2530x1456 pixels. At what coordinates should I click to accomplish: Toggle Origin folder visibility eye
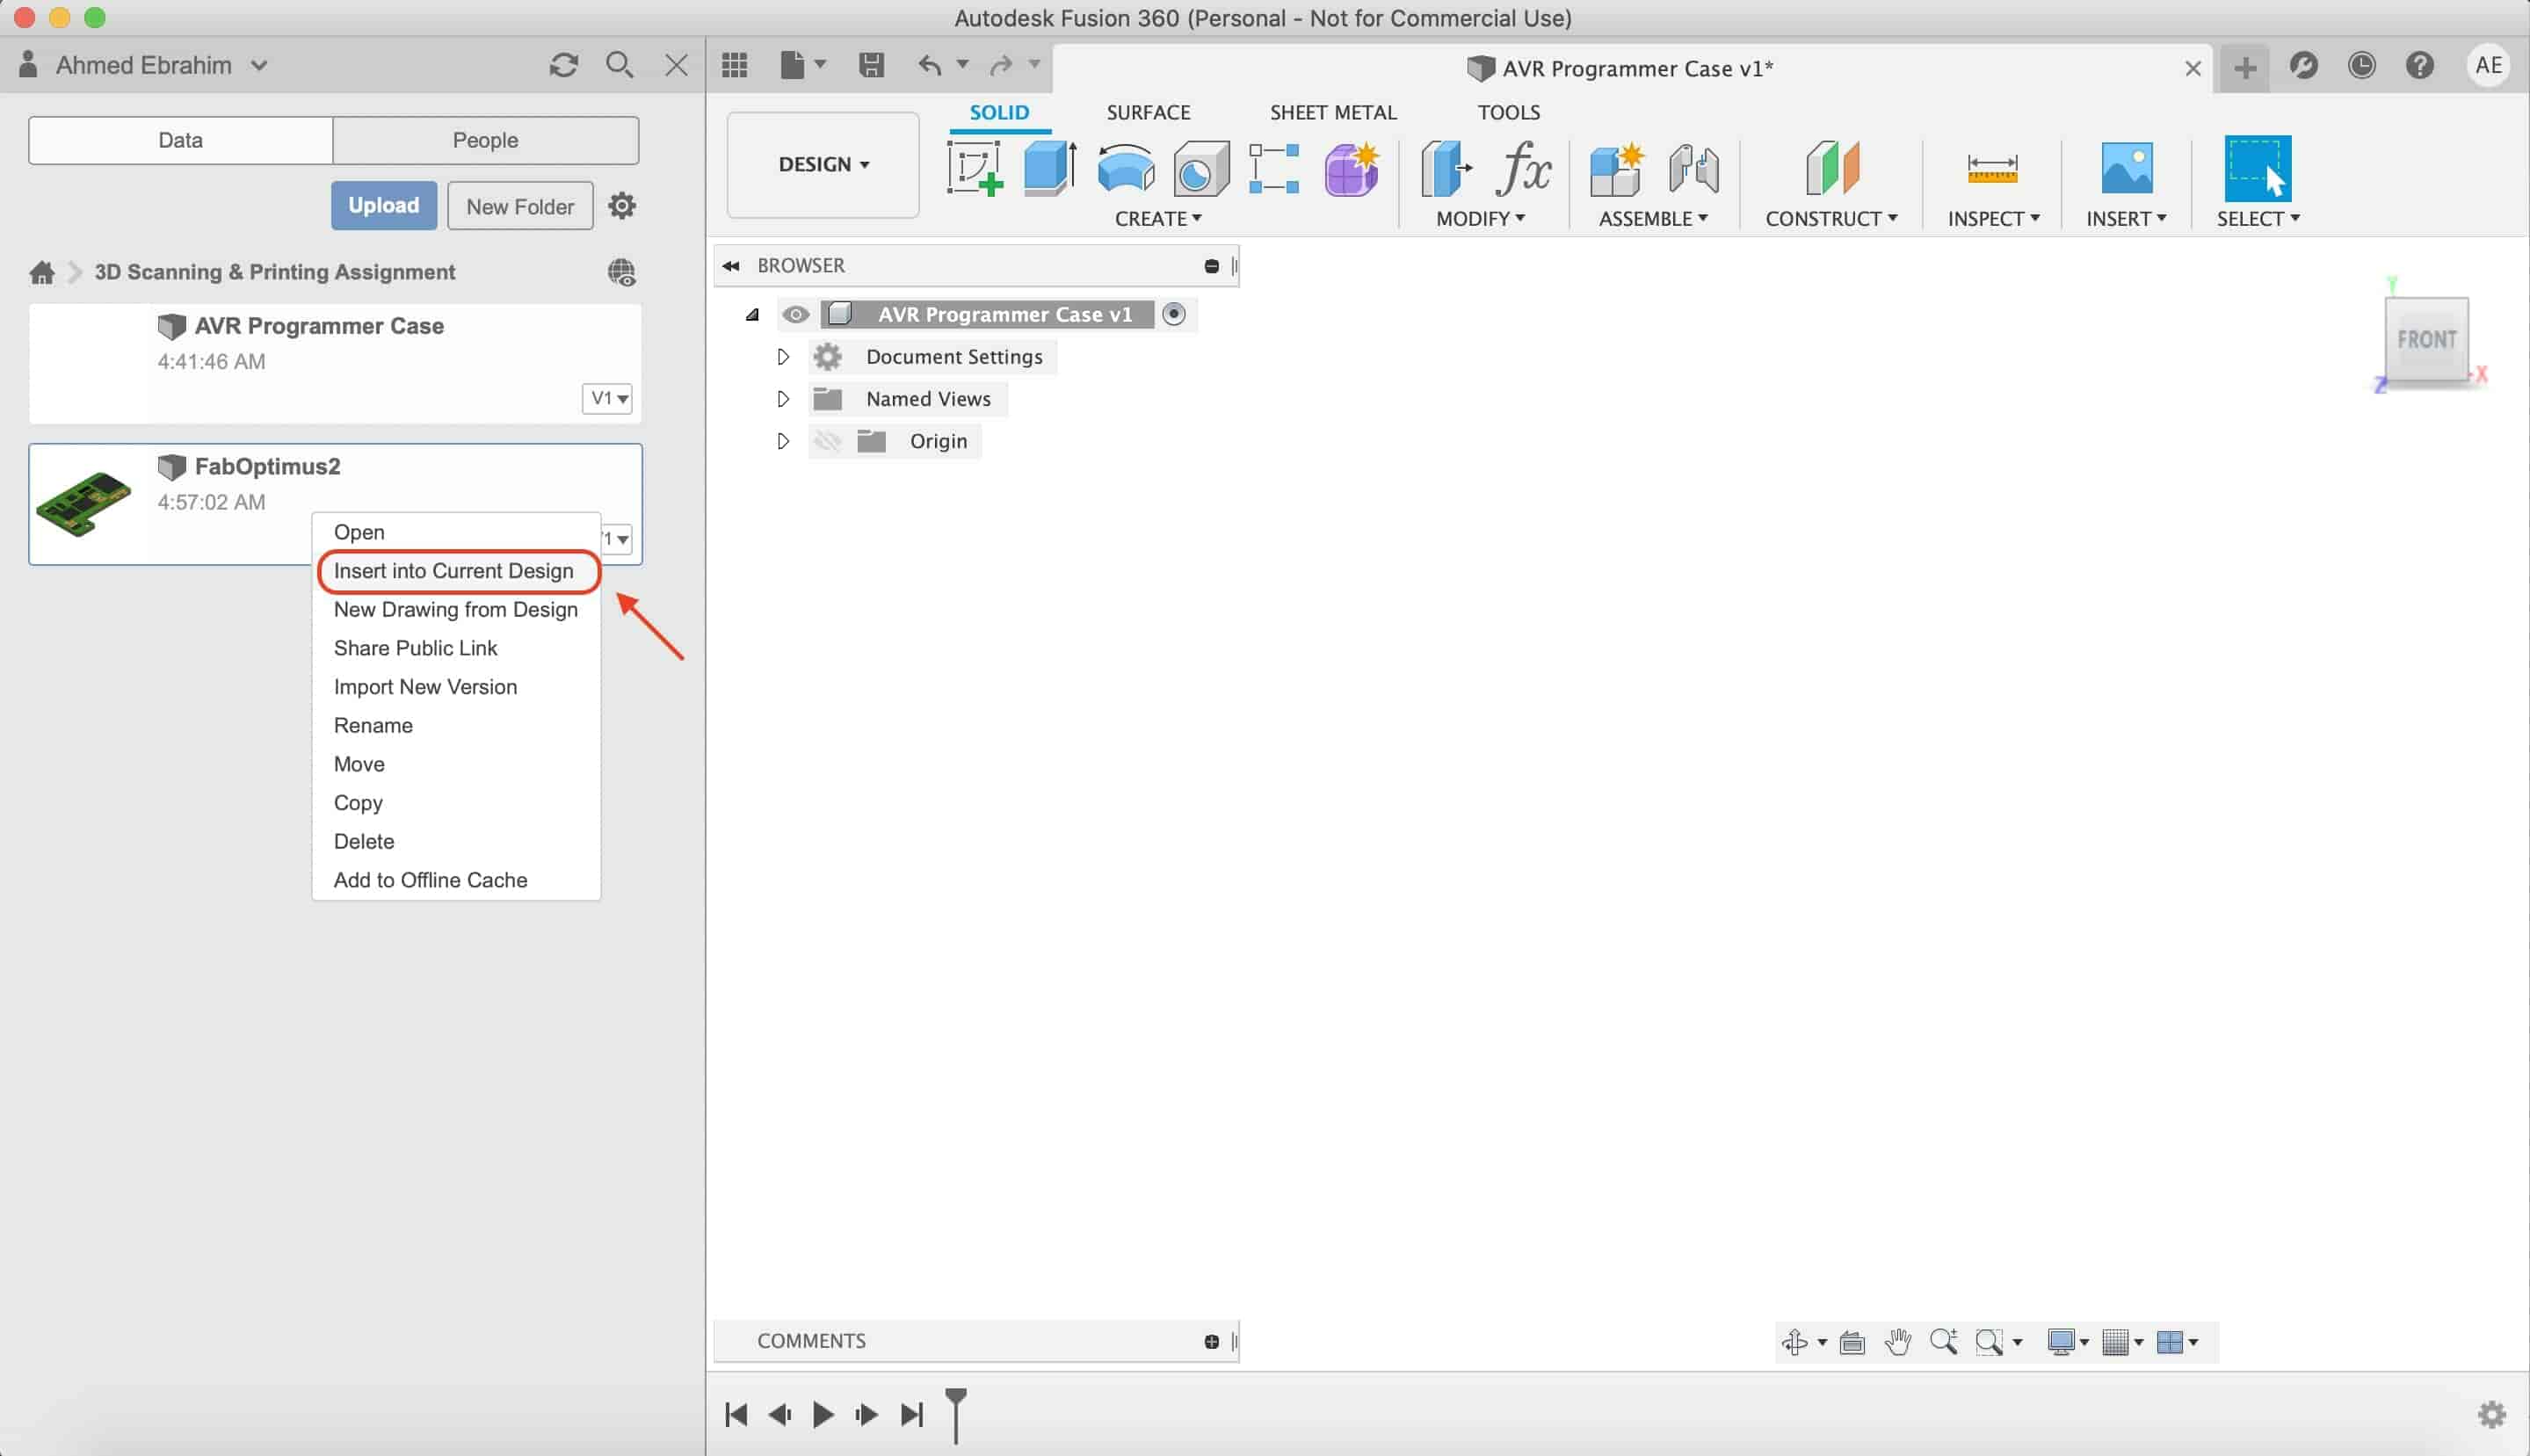[x=827, y=441]
